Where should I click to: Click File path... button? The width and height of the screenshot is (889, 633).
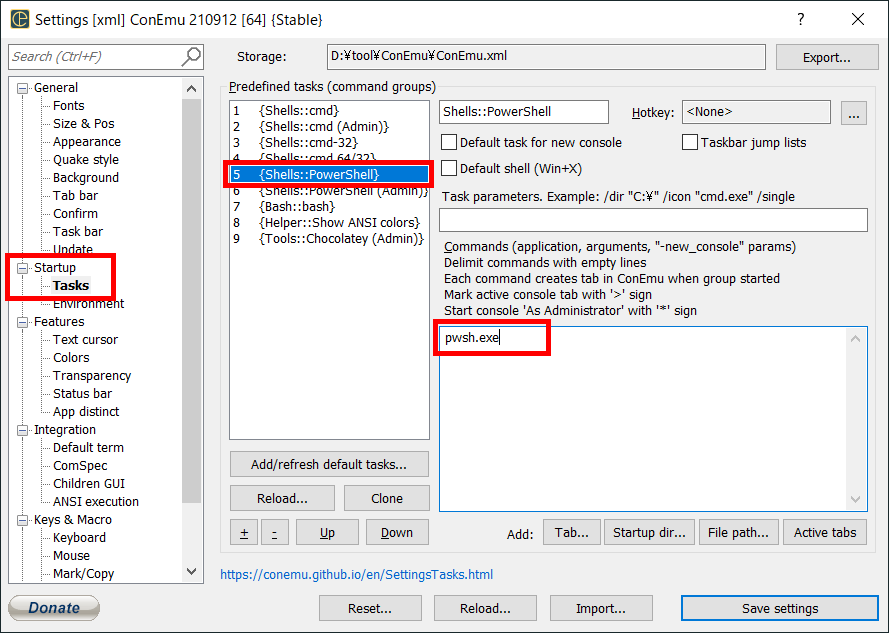pos(738,533)
